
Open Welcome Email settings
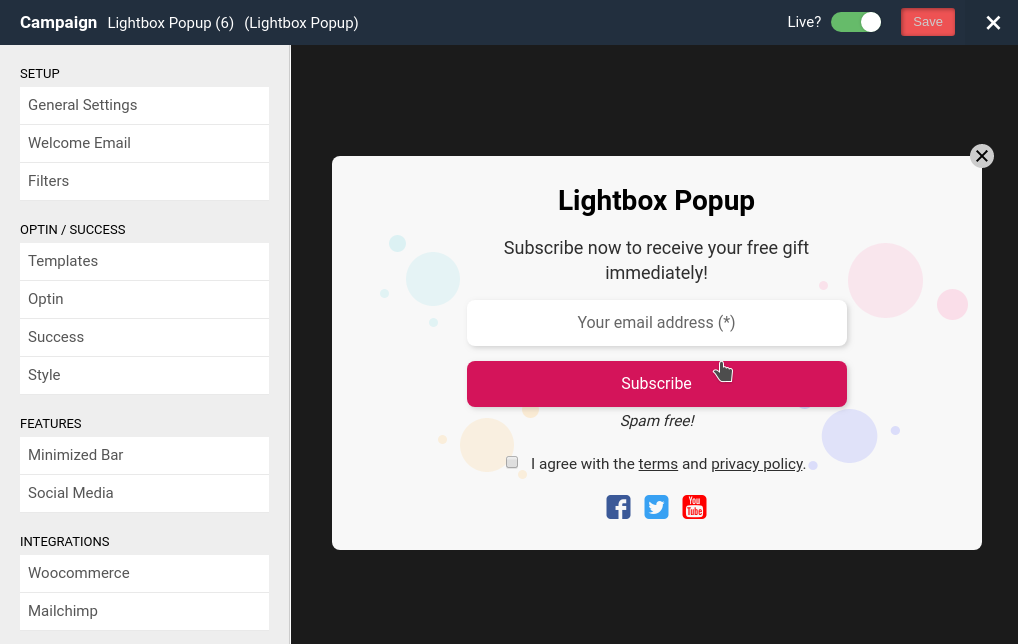pyautogui.click(x=144, y=143)
